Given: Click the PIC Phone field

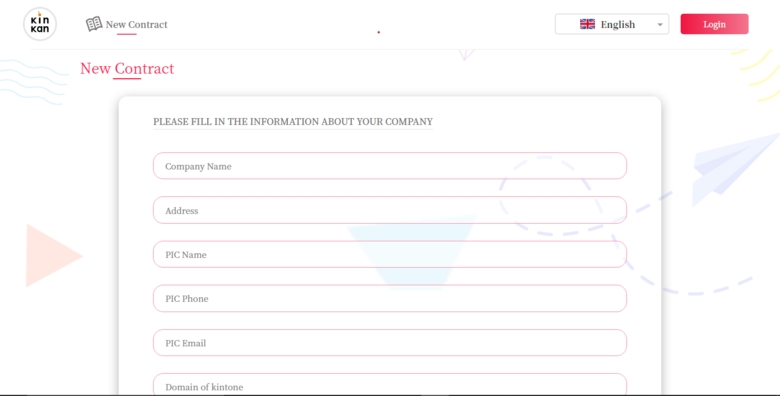Looking at the screenshot, I should tap(390, 298).
